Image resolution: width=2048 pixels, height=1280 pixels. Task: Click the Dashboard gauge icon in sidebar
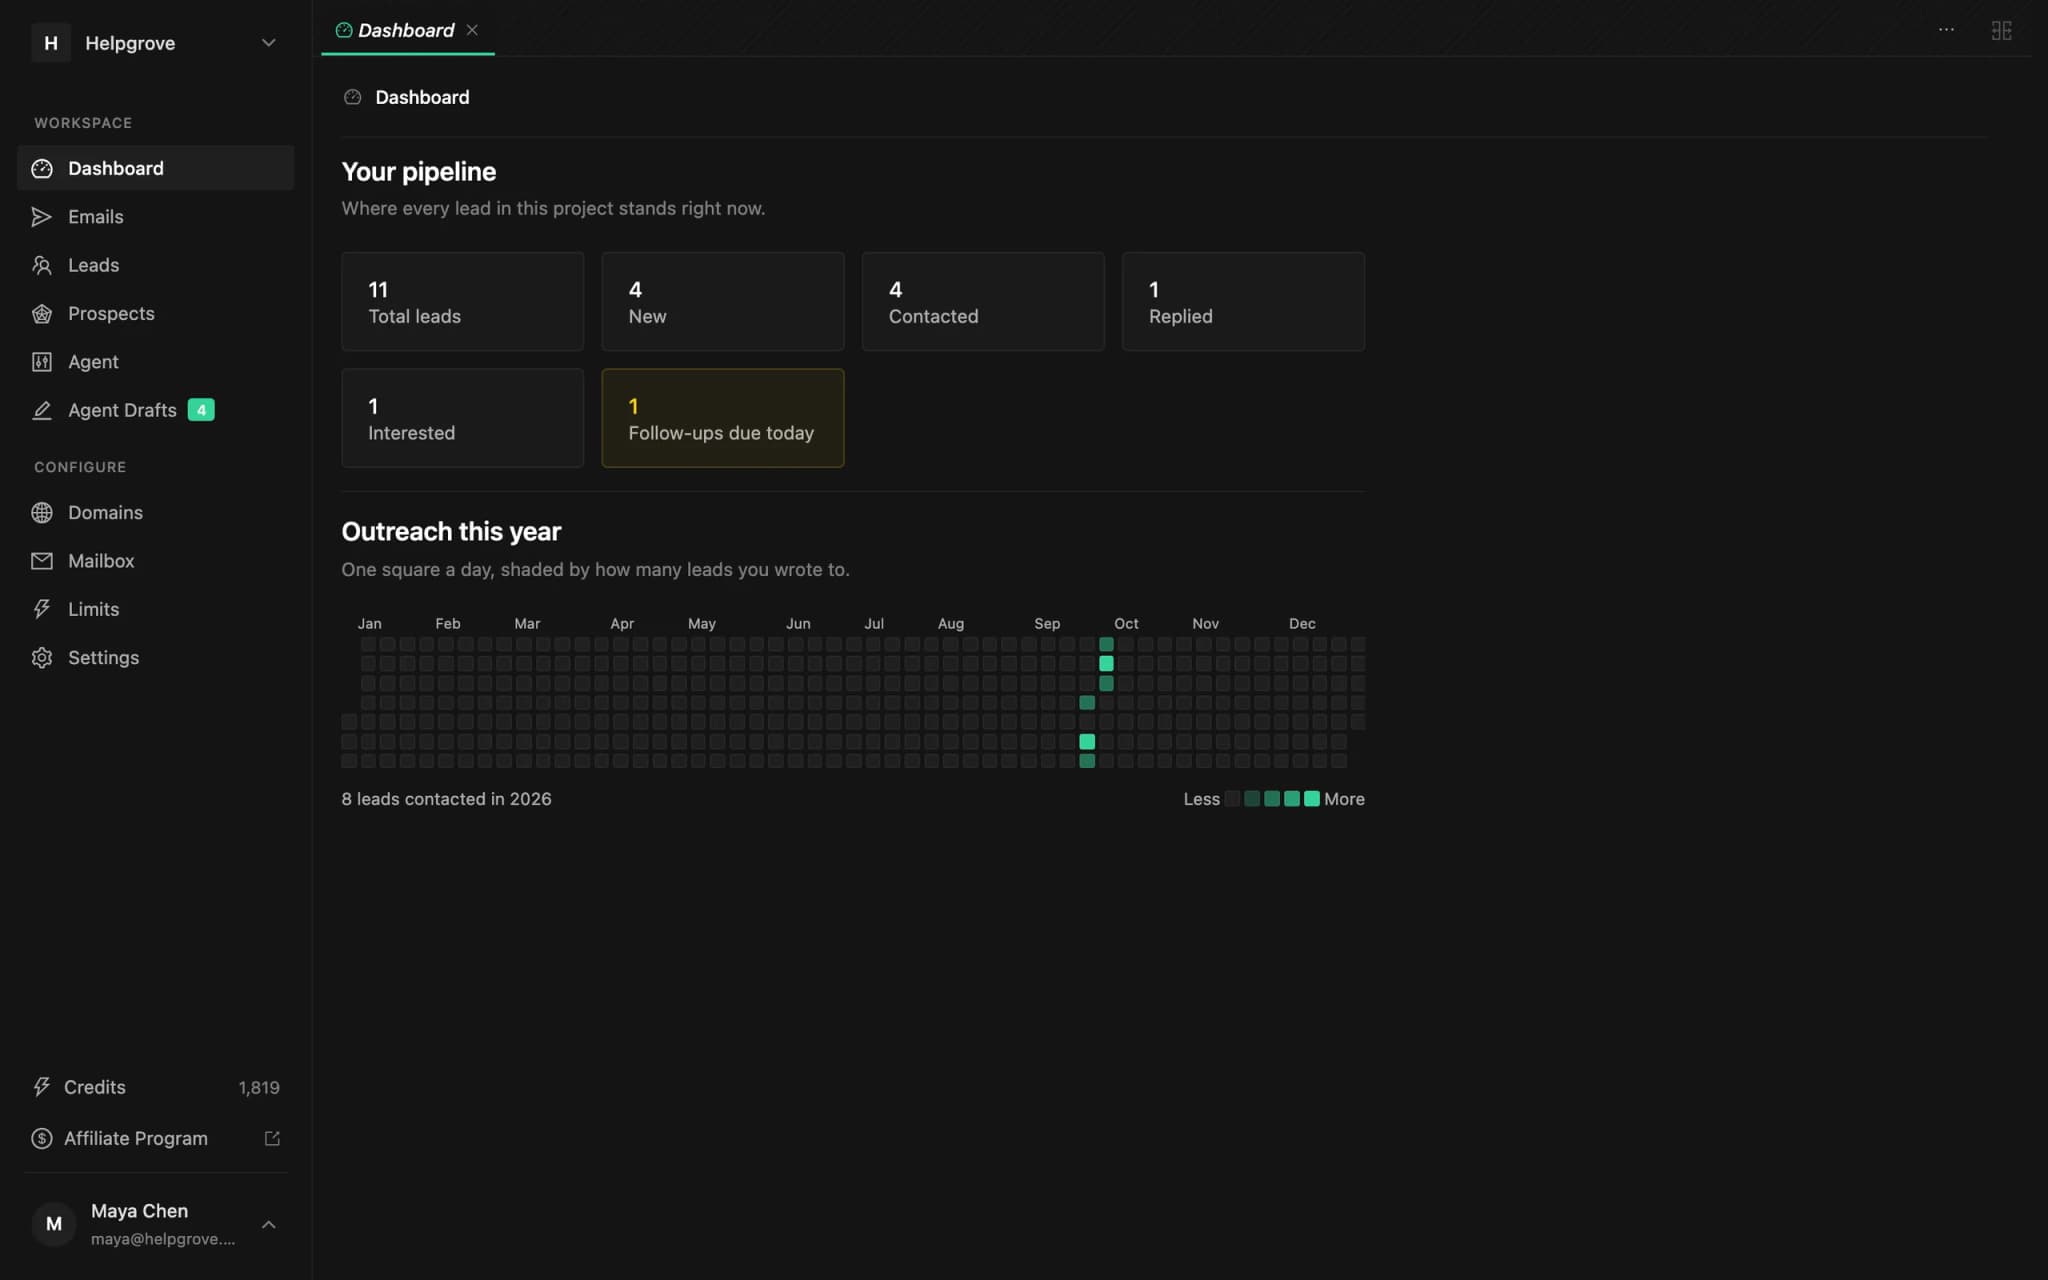[42, 168]
